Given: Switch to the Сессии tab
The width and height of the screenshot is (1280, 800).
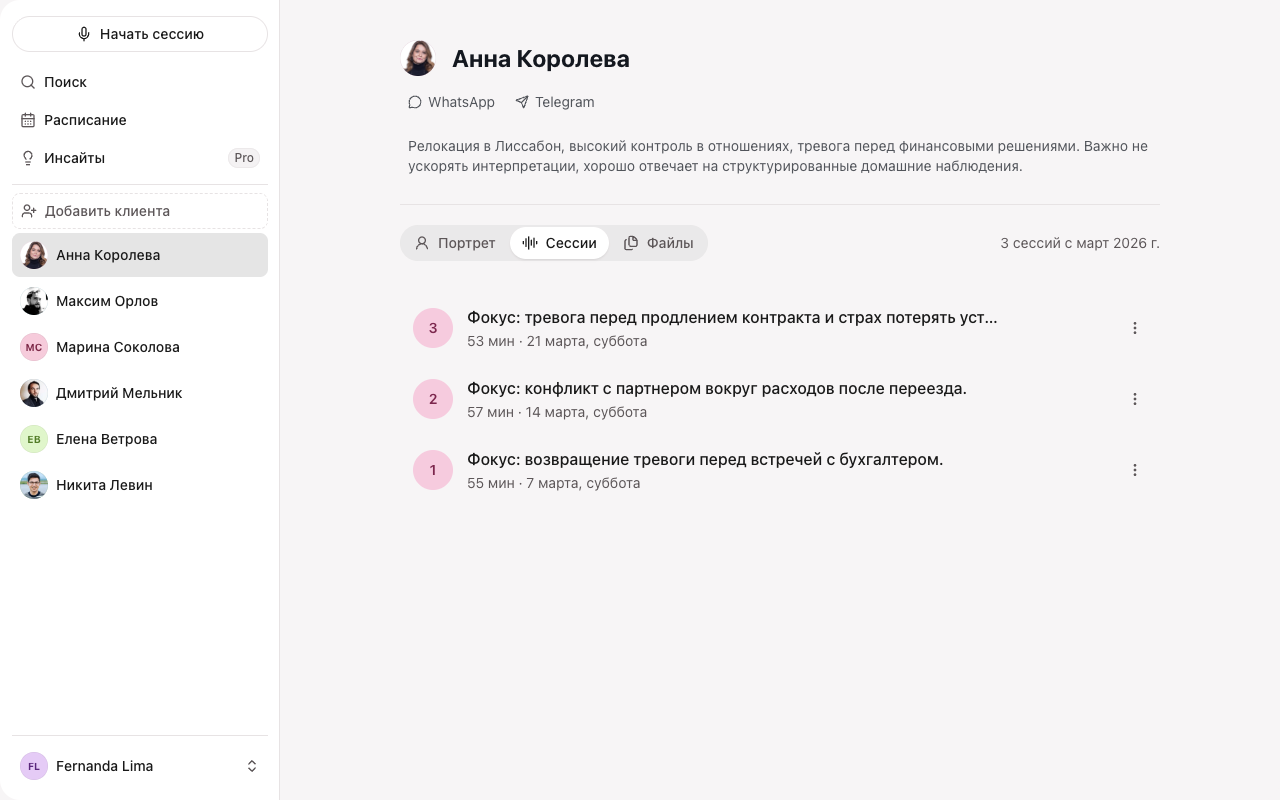Looking at the screenshot, I should (559, 243).
